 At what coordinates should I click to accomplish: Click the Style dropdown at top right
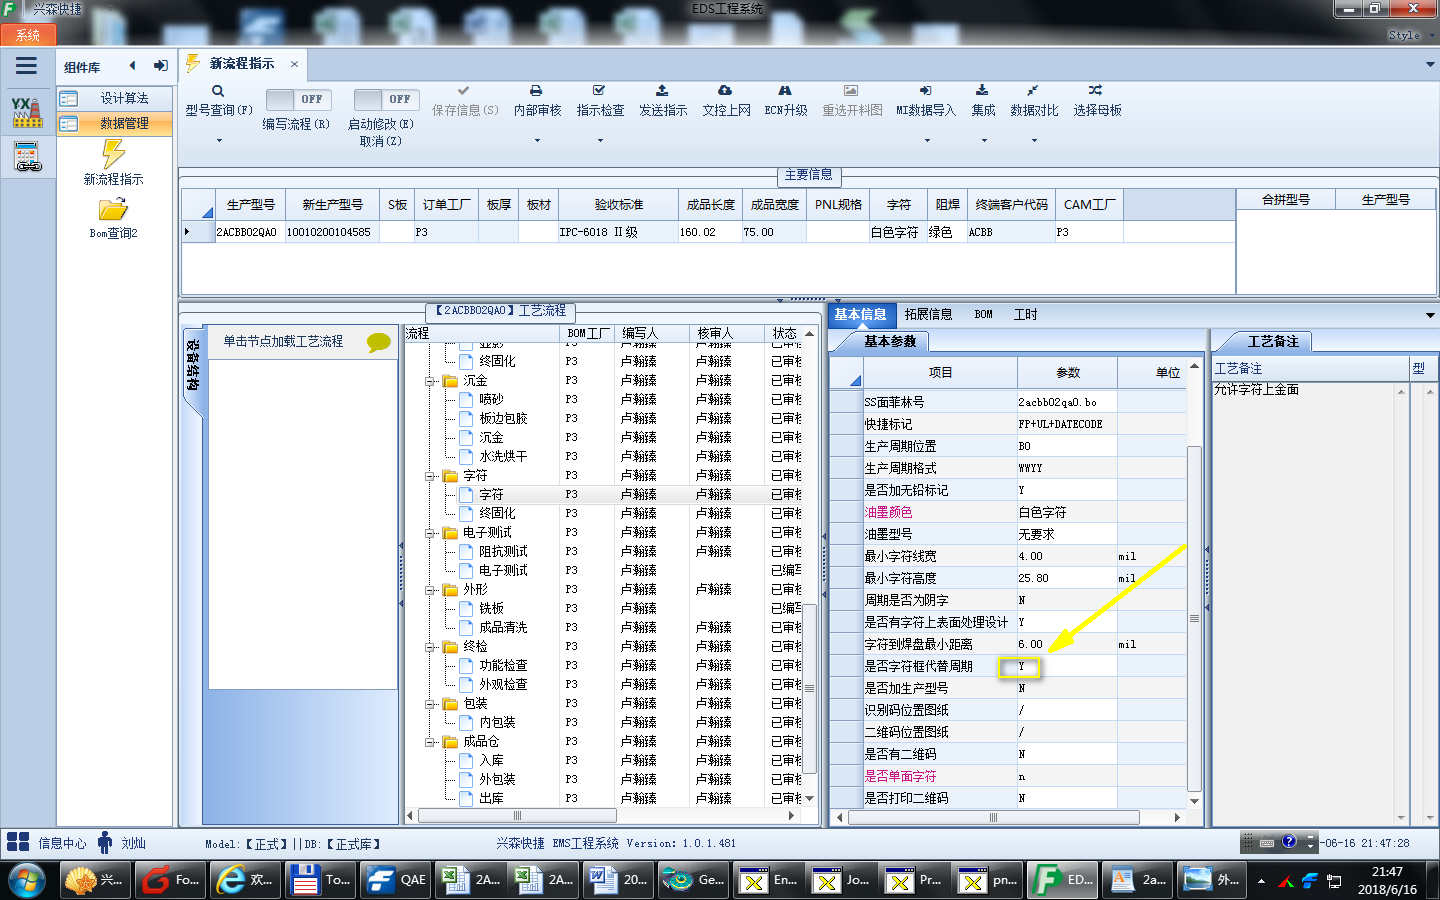[x=1411, y=35]
